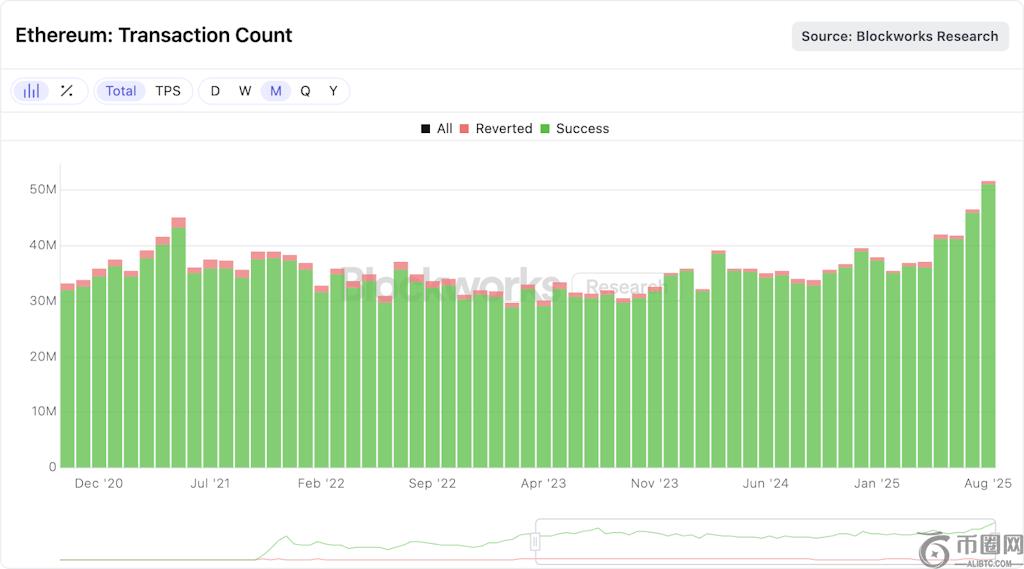Click the black All legend marker
This screenshot has width=1024, height=569.
tap(426, 129)
